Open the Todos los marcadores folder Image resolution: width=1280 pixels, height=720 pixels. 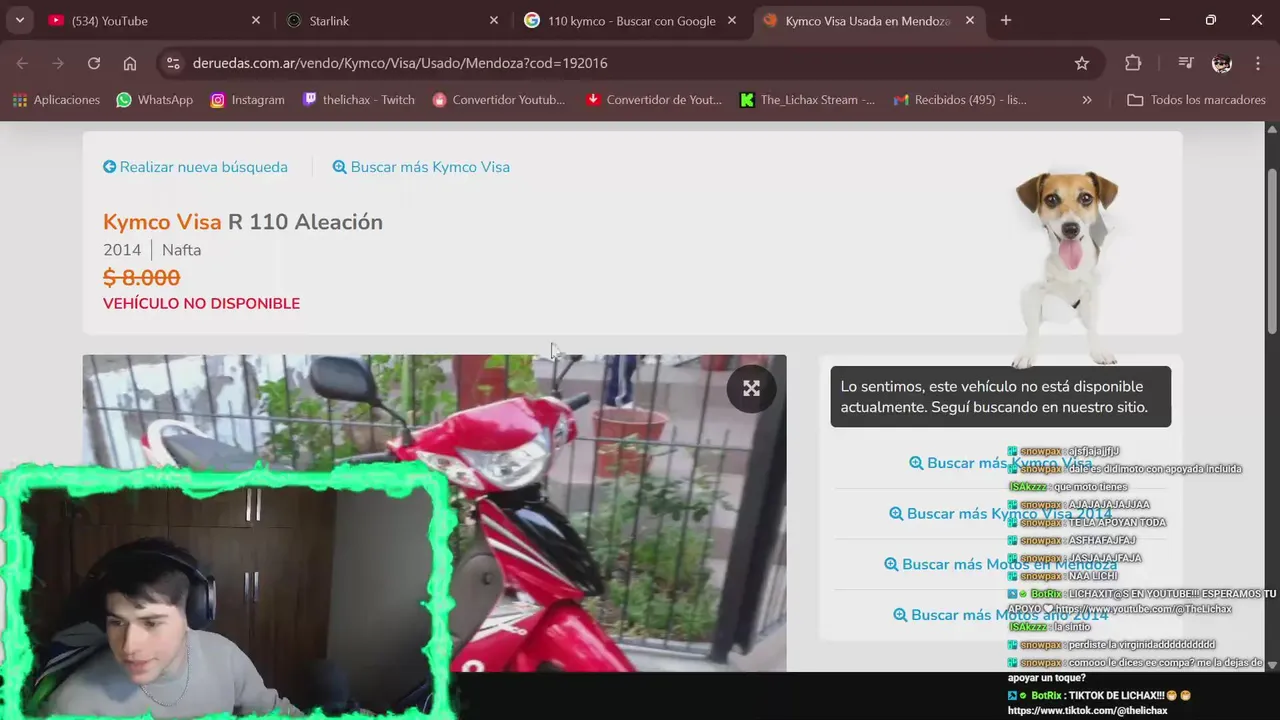1196,100
